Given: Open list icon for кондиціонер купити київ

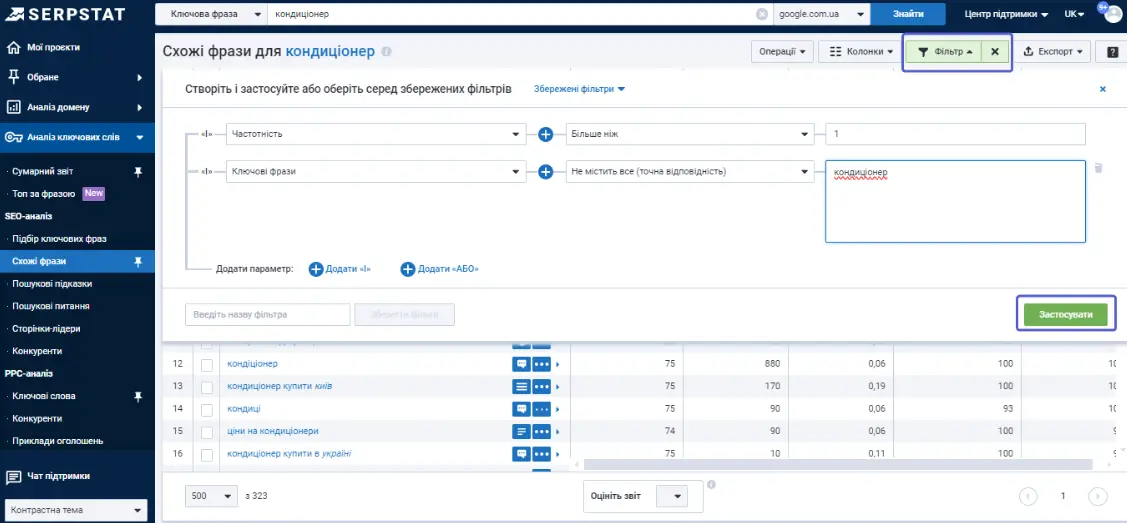Looking at the screenshot, I should pyautogui.click(x=520, y=387).
